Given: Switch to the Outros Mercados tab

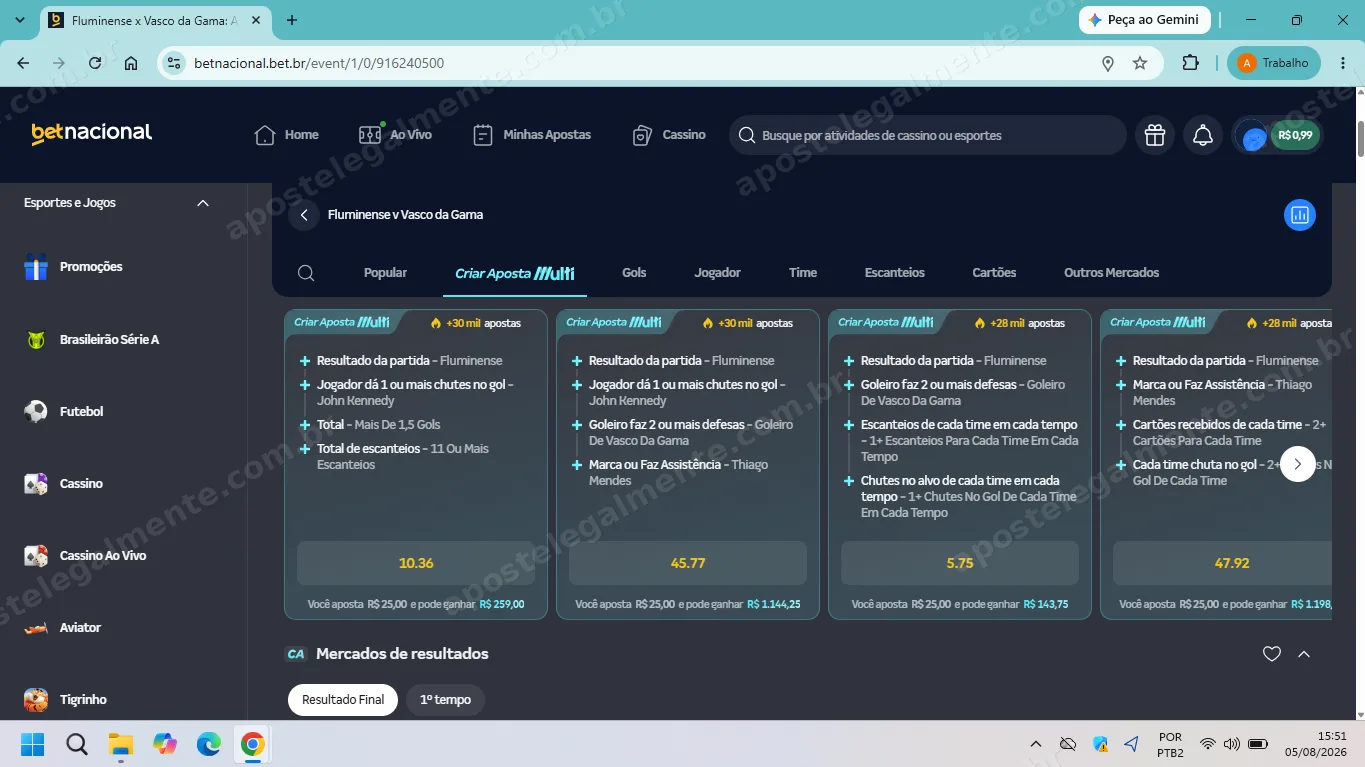Looking at the screenshot, I should (x=1112, y=273).
